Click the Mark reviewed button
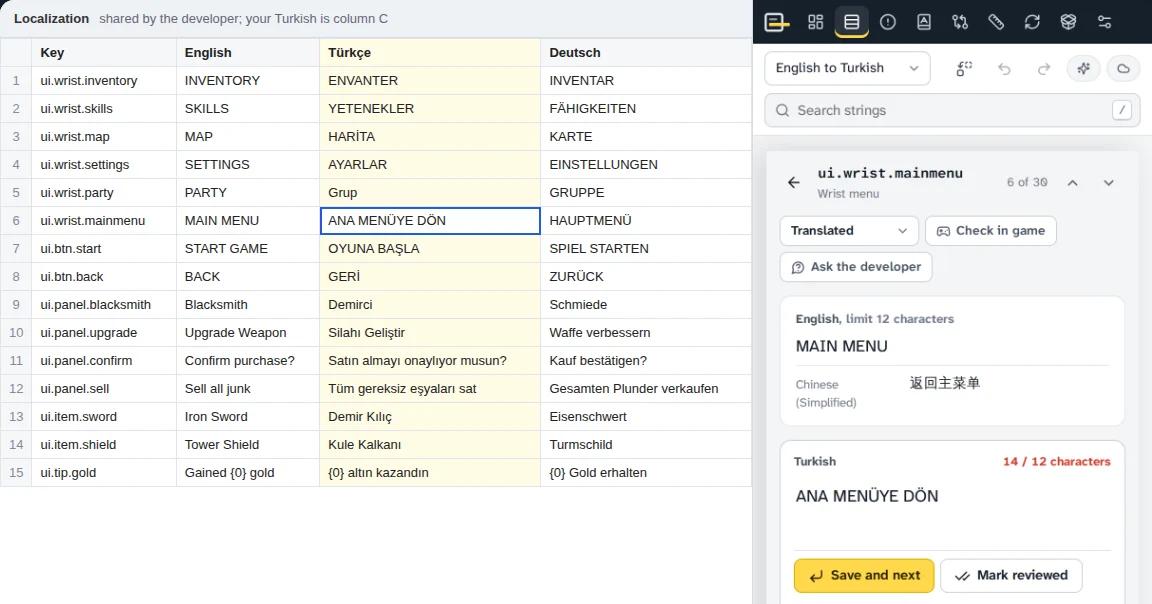Image resolution: width=1152 pixels, height=604 pixels. [1011, 575]
